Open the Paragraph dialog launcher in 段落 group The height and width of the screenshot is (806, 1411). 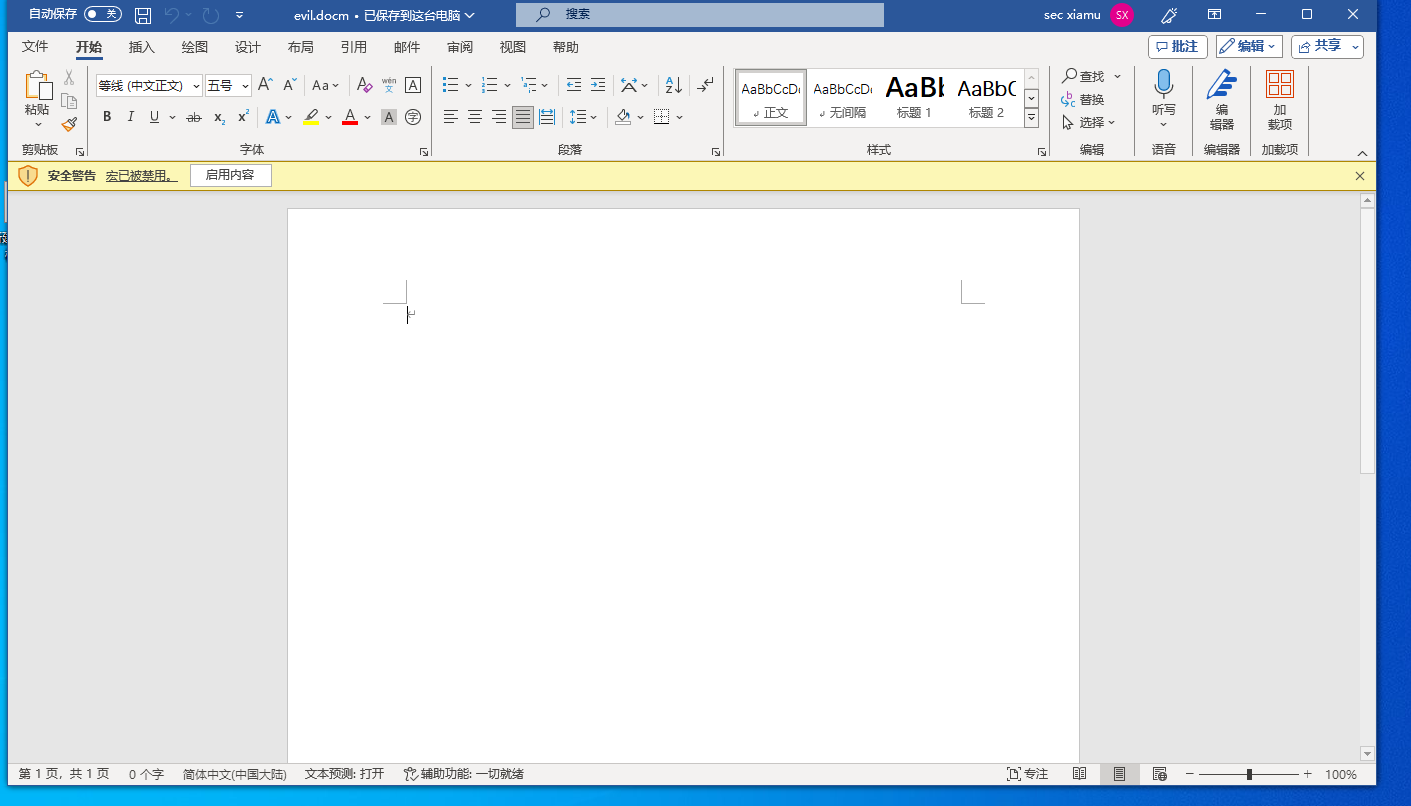tap(716, 152)
